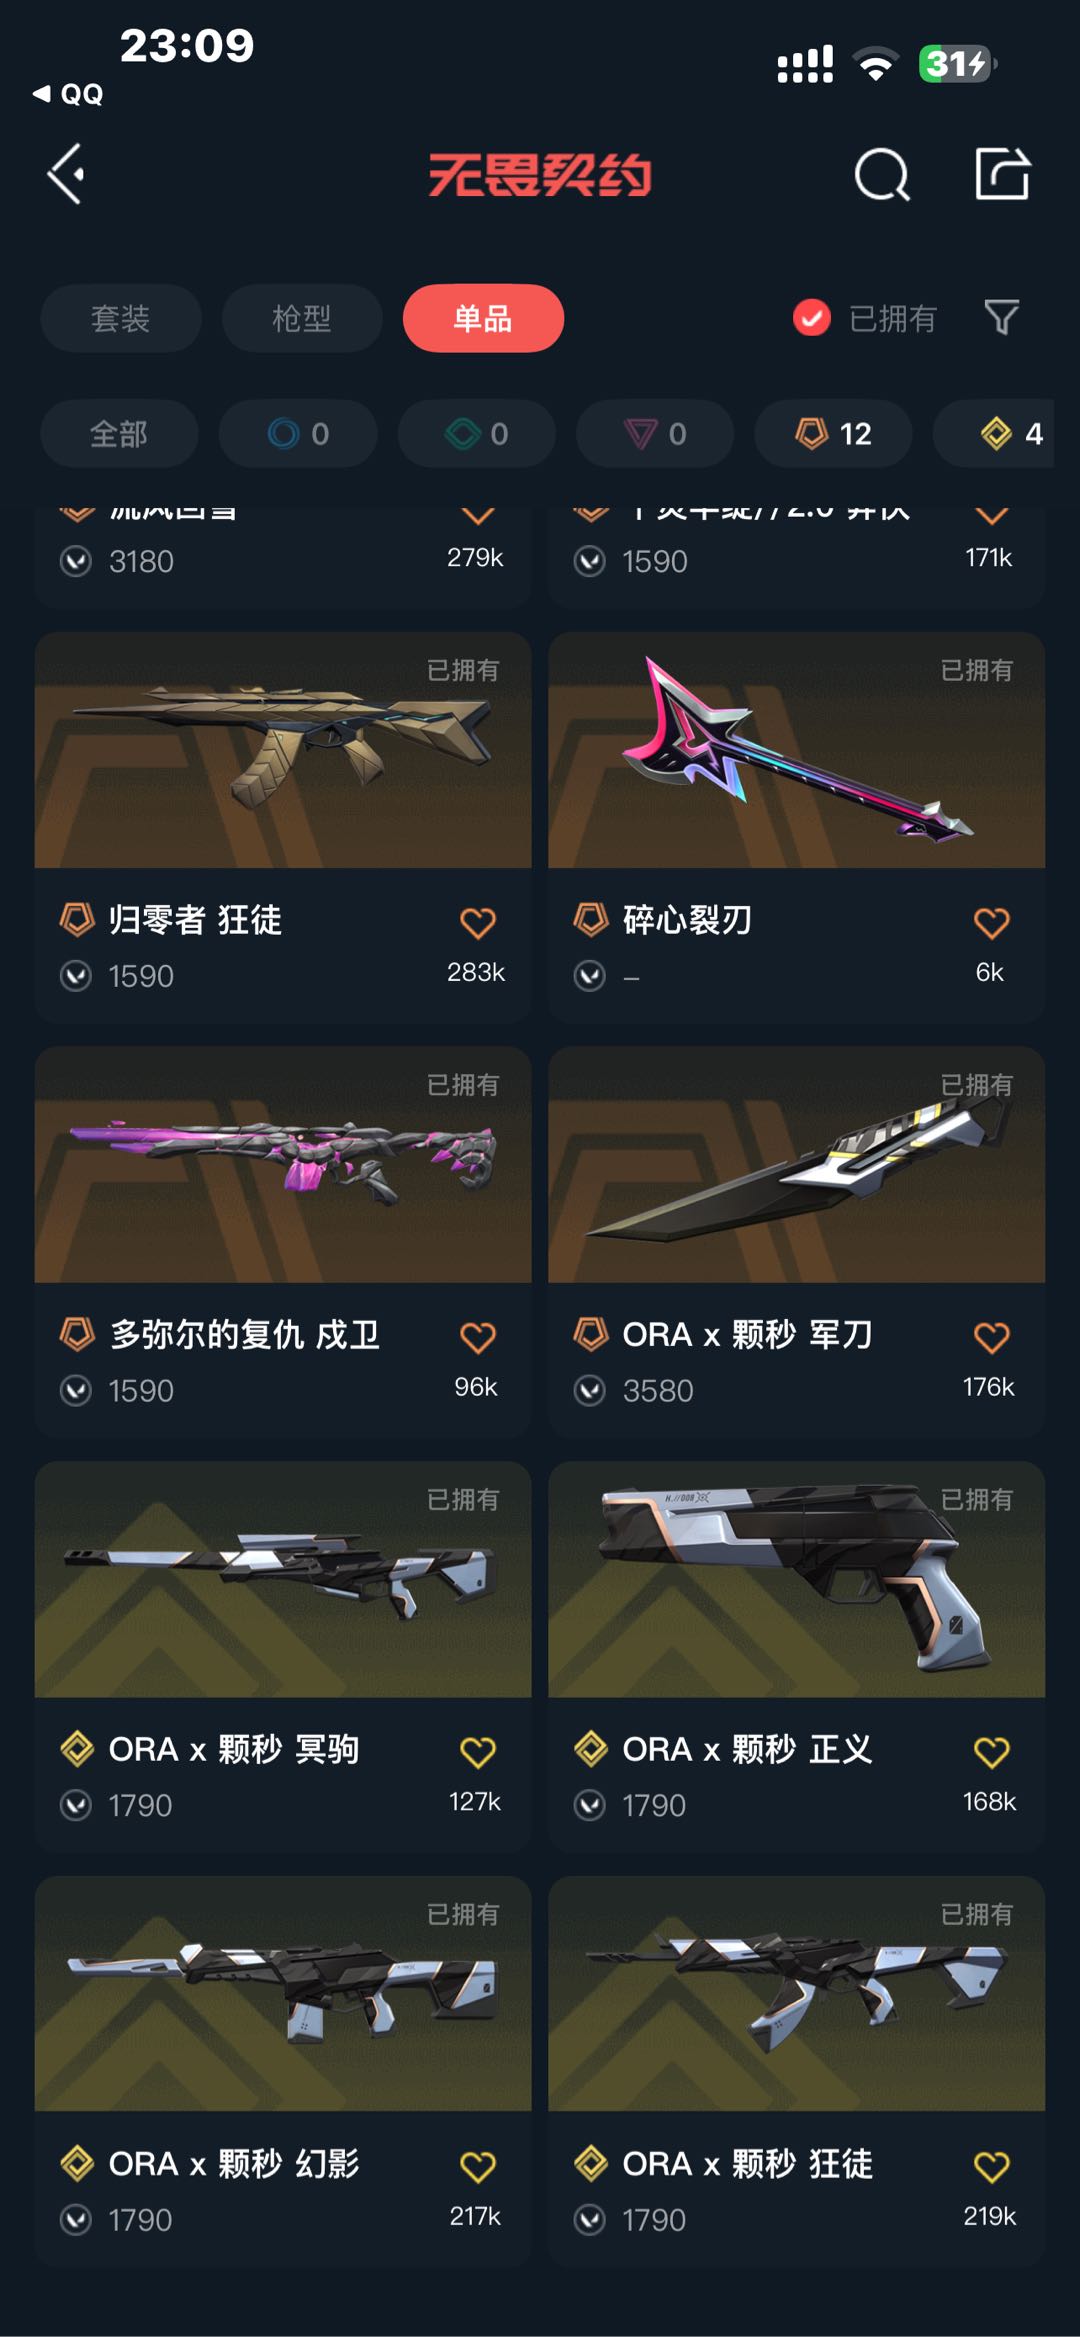Switch to the 套装 tab
The width and height of the screenshot is (1080, 2337).
click(x=121, y=318)
